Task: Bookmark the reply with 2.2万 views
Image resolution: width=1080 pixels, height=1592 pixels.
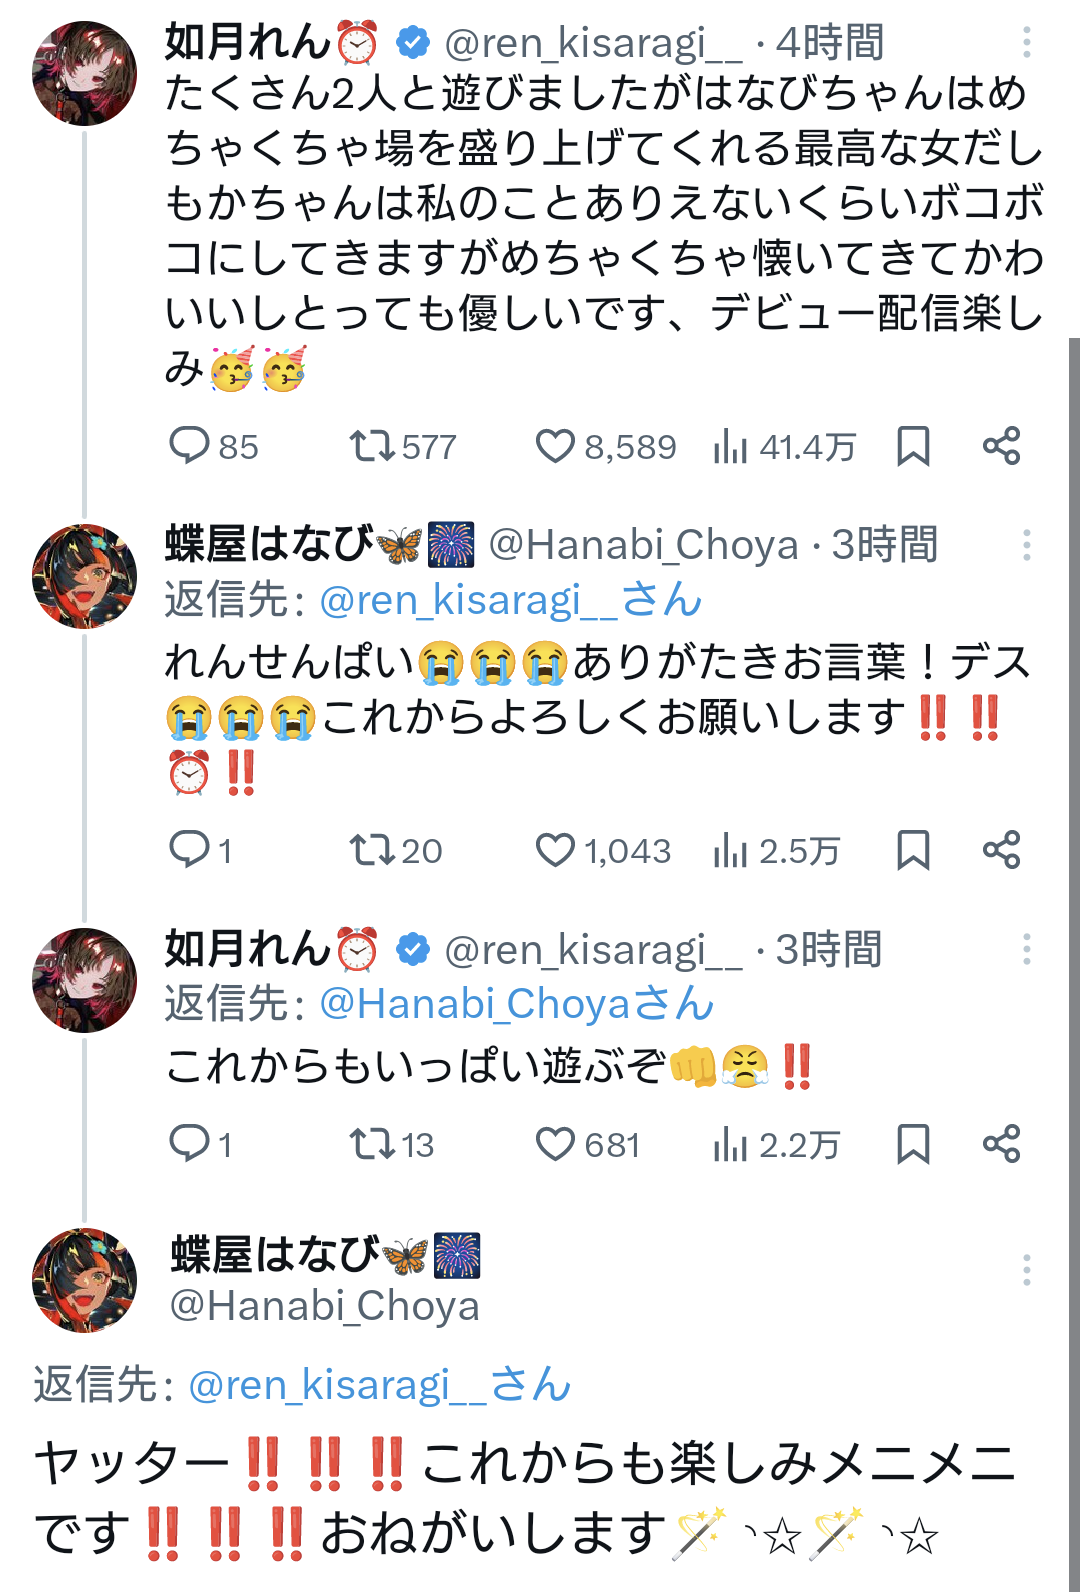Action: (x=913, y=1144)
